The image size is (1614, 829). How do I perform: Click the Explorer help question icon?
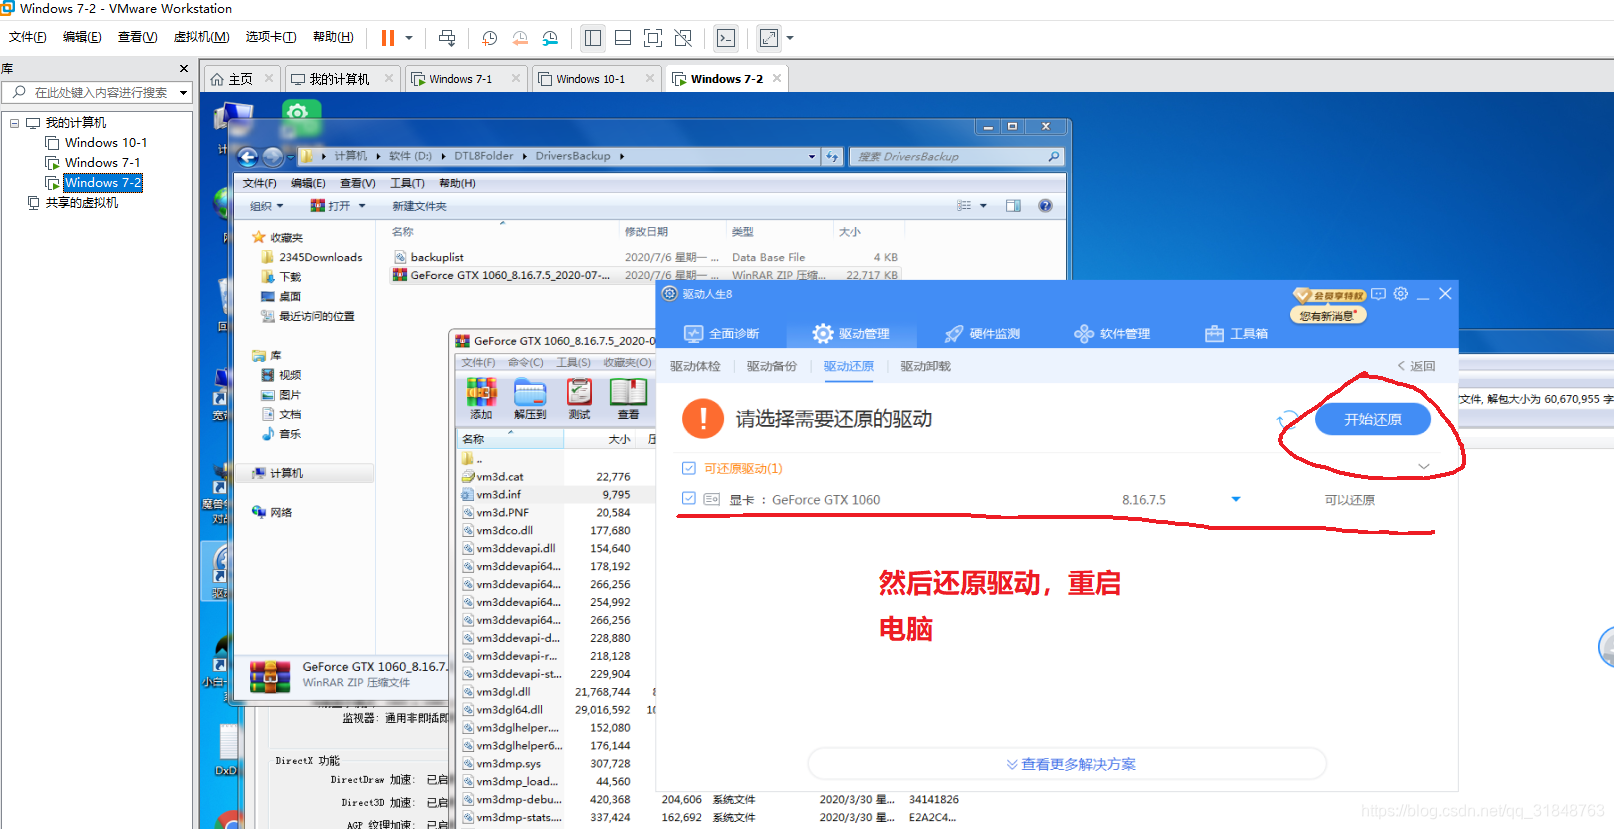1045,206
